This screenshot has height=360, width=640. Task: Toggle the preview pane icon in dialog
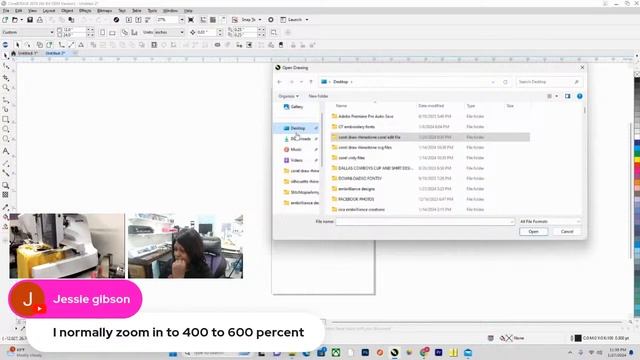click(567, 96)
